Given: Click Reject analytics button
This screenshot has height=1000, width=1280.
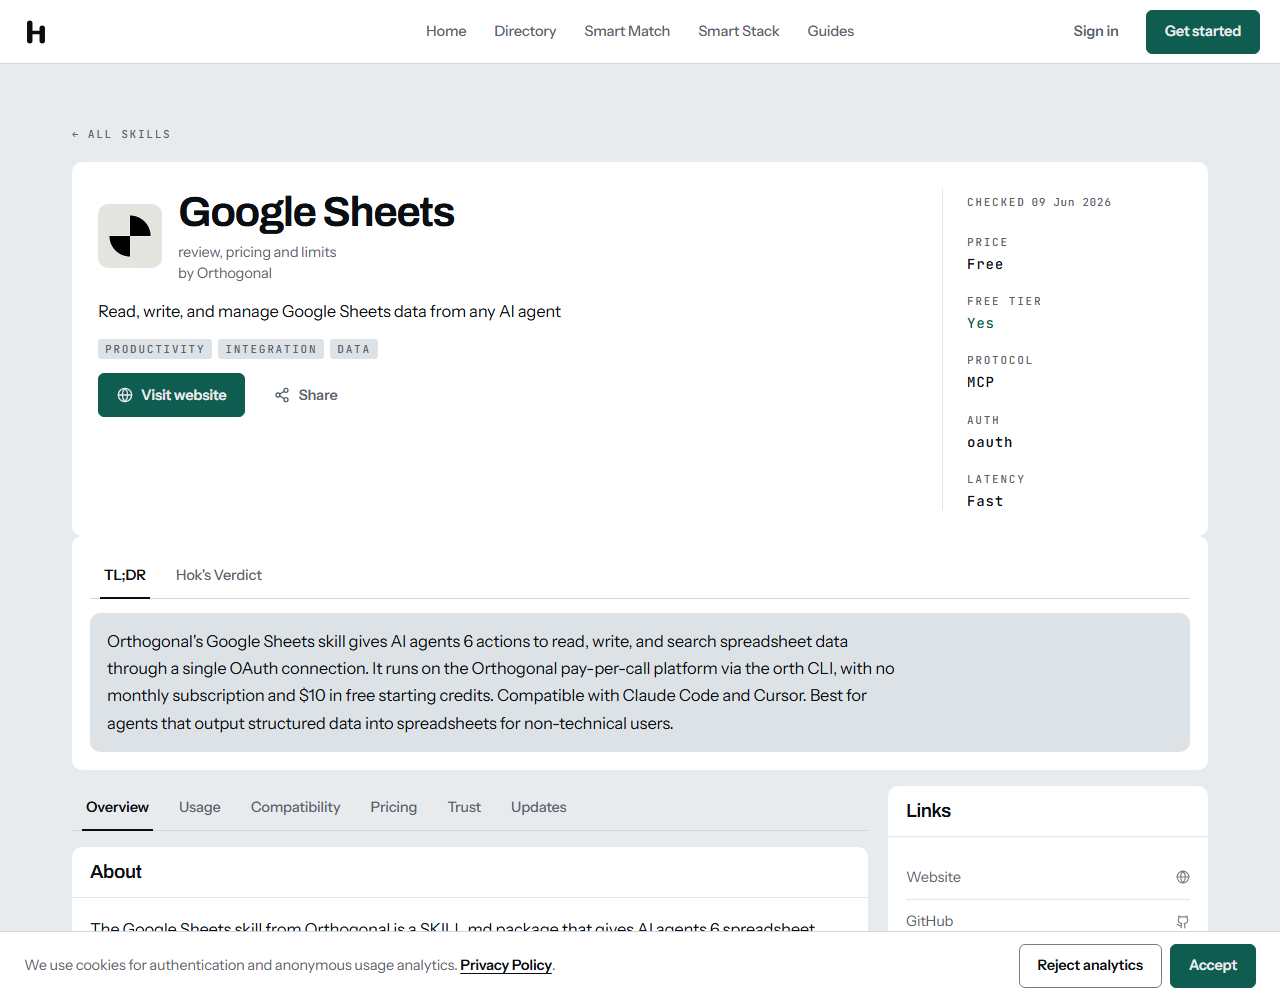Looking at the screenshot, I should coord(1090,966).
